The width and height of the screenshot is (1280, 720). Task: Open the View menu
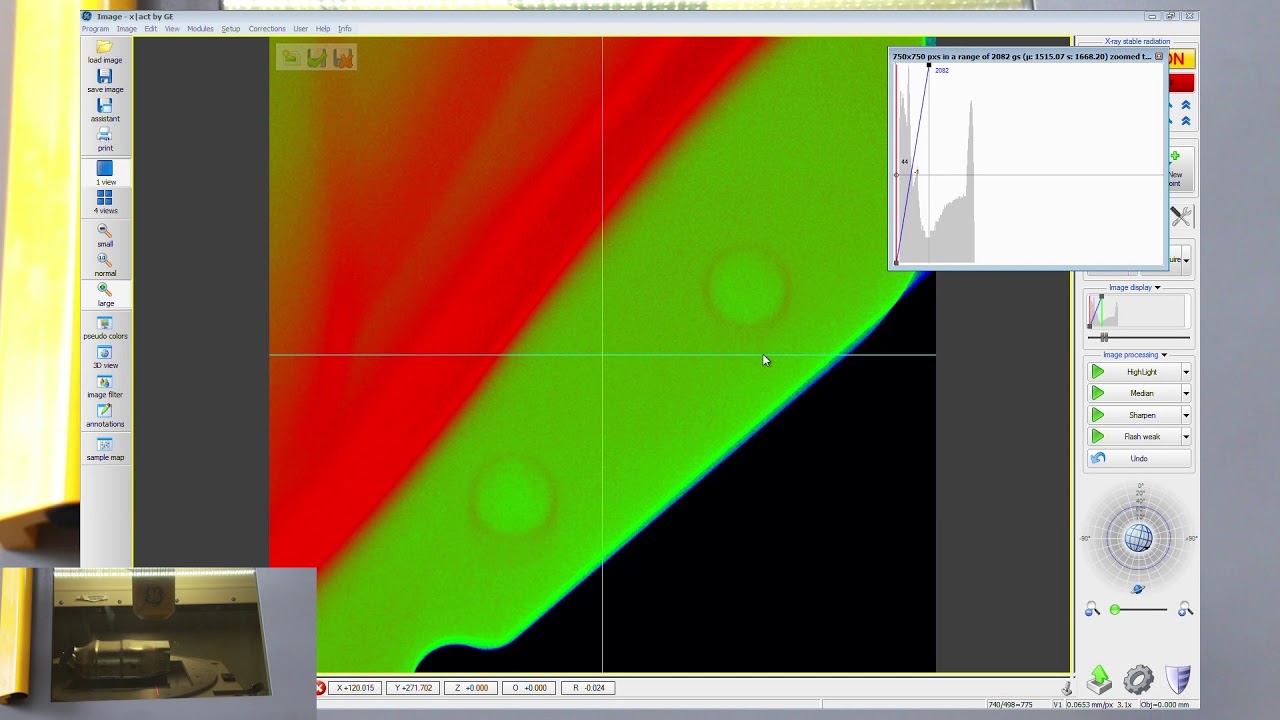pyautogui.click(x=172, y=29)
